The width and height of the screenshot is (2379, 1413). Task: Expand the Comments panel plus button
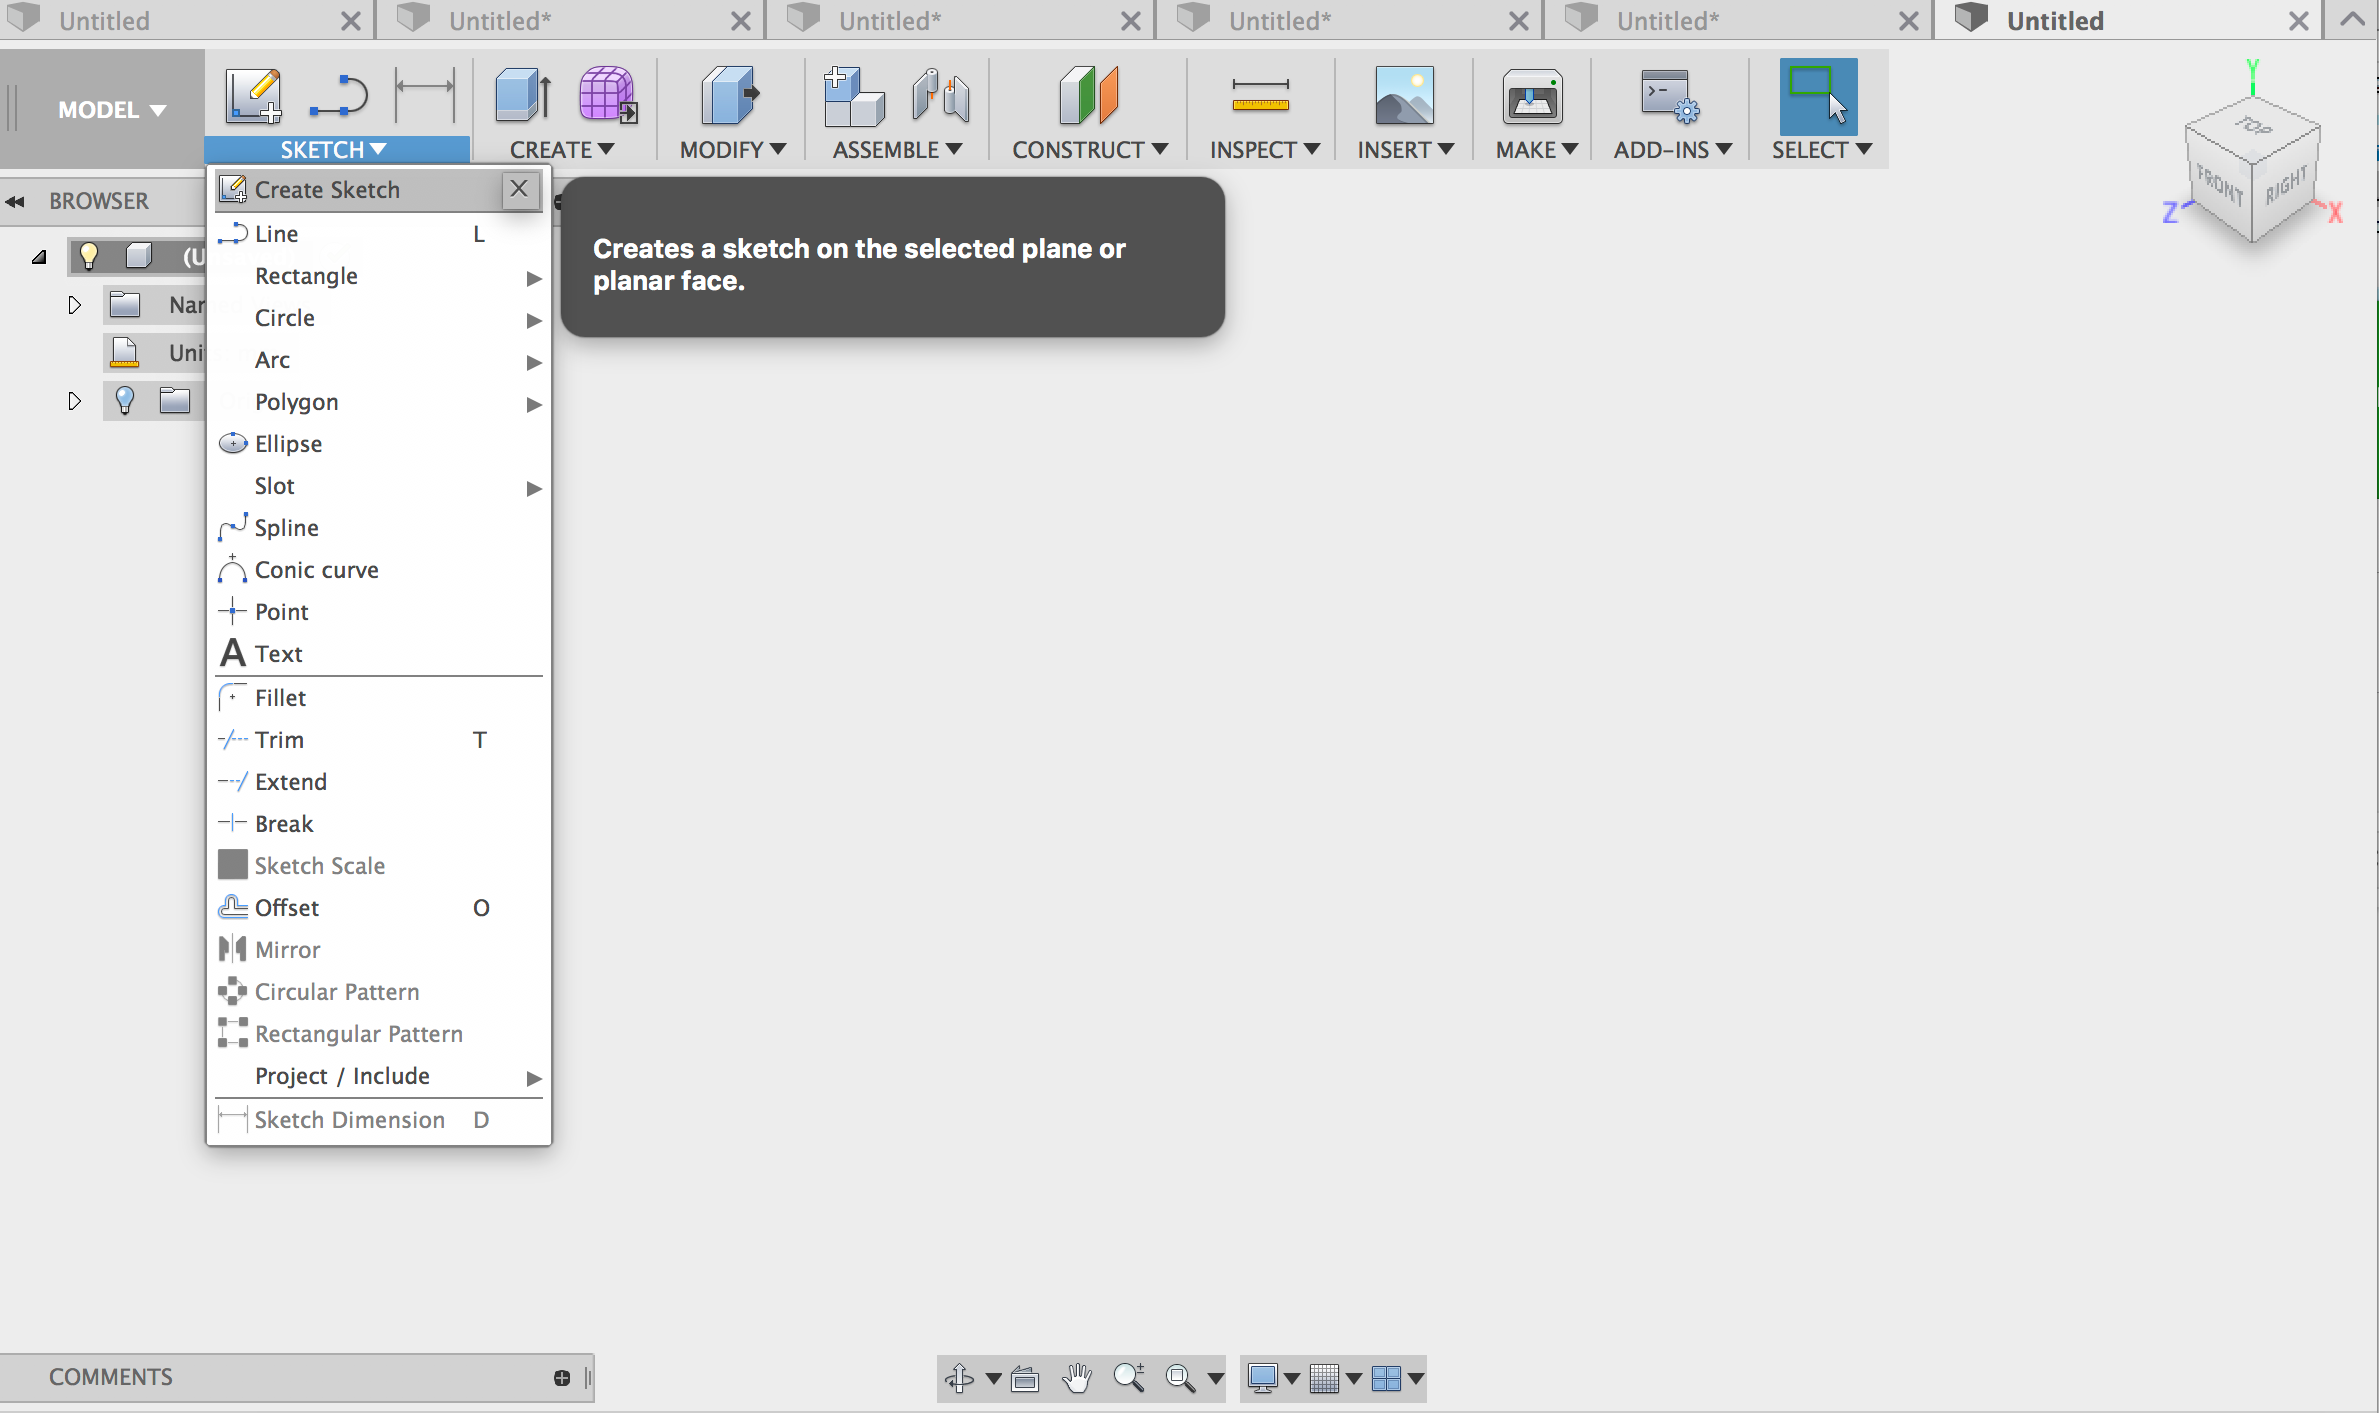pyautogui.click(x=562, y=1378)
